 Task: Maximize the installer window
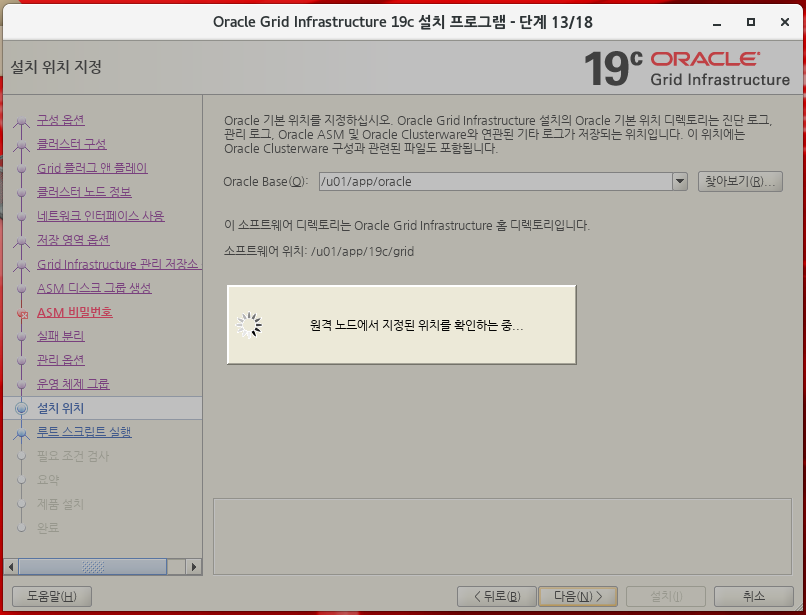pyautogui.click(x=751, y=22)
